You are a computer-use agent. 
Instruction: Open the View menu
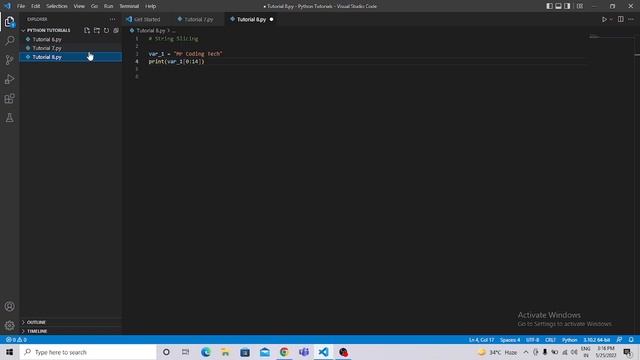point(79,6)
